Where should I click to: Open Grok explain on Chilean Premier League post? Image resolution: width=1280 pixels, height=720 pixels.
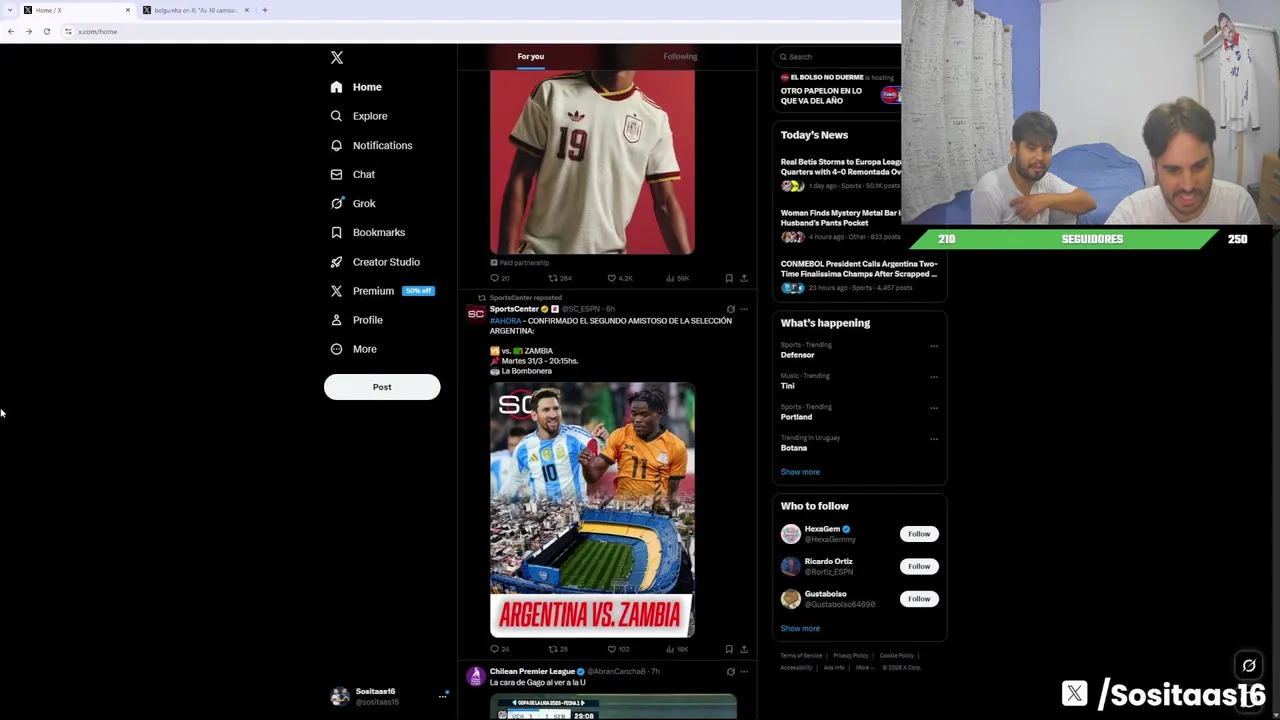(x=730, y=672)
